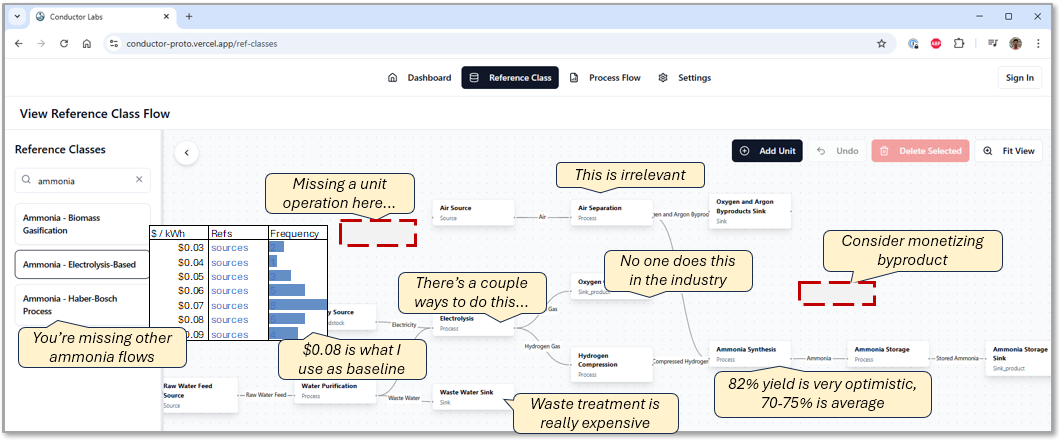Open the Dashboard page

pos(419,78)
